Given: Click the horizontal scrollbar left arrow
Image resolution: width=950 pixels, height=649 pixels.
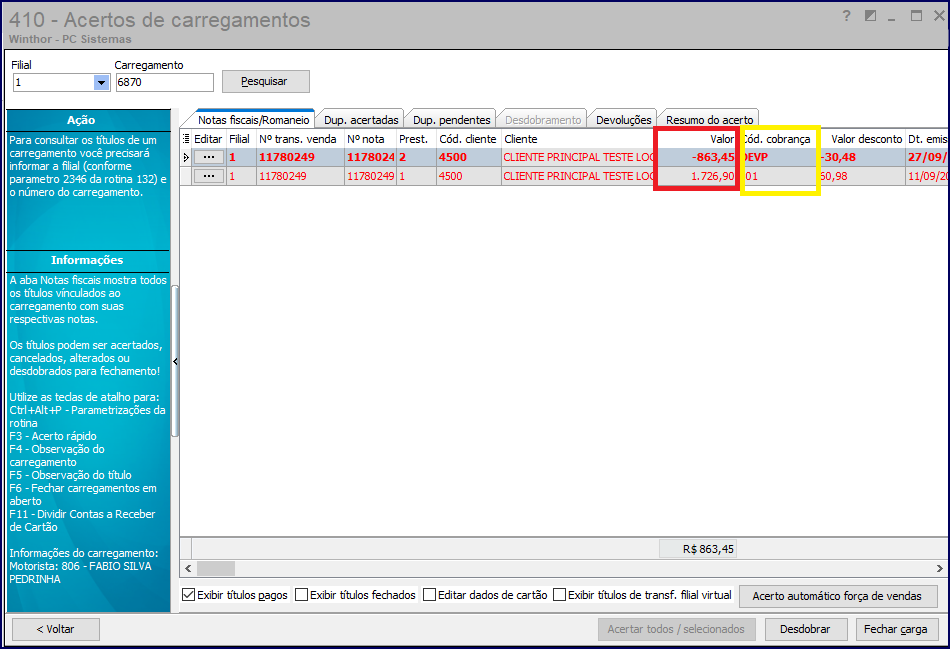Looking at the screenshot, I should click(188, 568).
